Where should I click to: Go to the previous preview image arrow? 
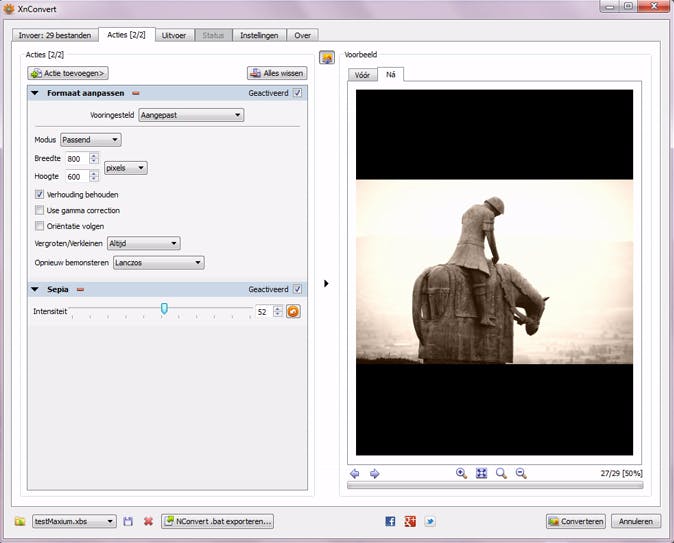coord(355,473)
